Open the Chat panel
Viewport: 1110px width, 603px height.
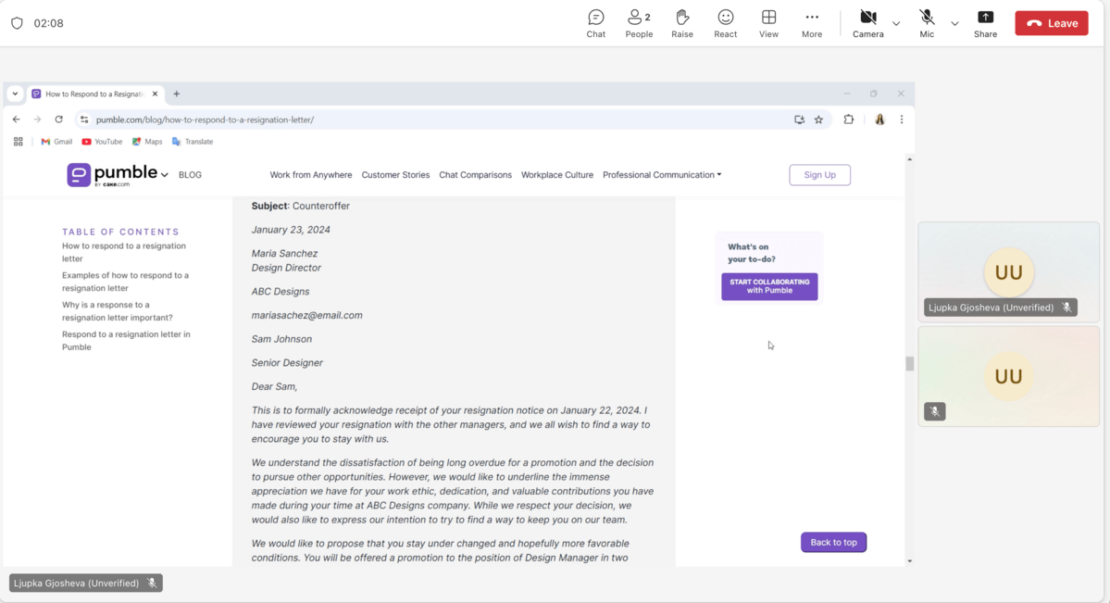pos(596,23)
